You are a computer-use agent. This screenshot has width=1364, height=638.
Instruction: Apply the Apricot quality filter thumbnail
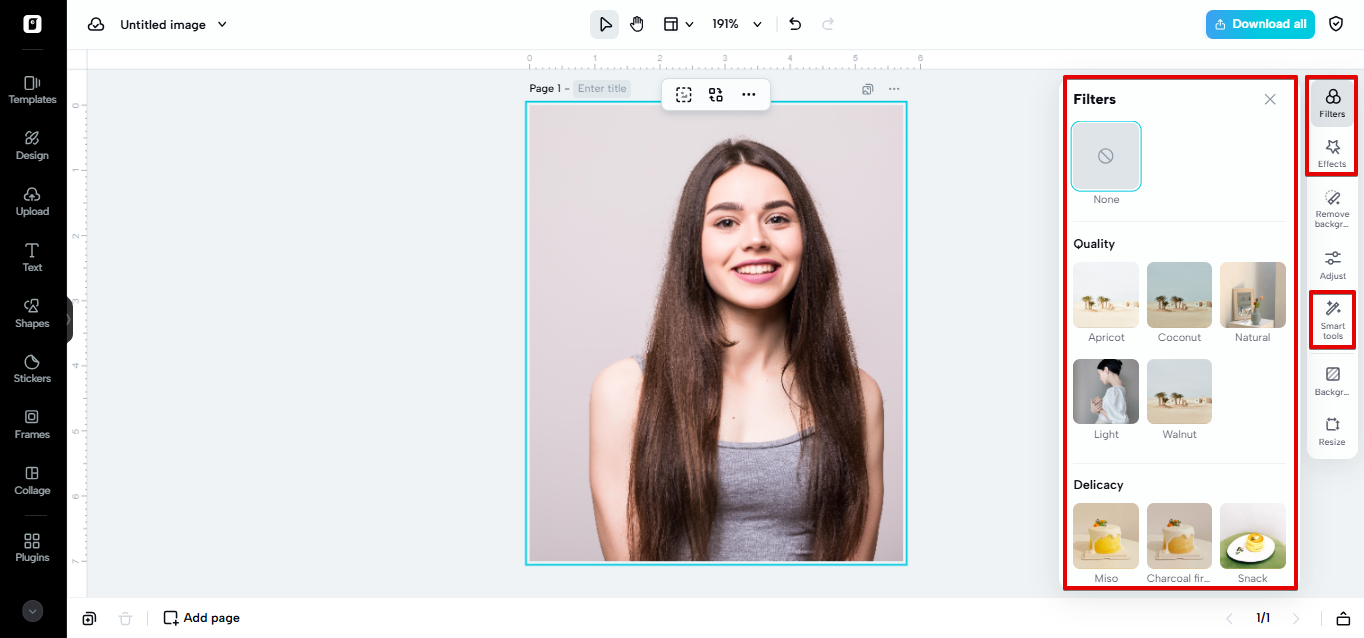point(1105,295)
